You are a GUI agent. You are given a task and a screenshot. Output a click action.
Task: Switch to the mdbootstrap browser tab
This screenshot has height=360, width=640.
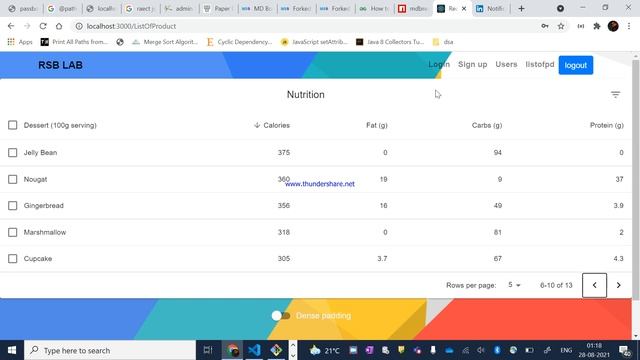[412, 9]
